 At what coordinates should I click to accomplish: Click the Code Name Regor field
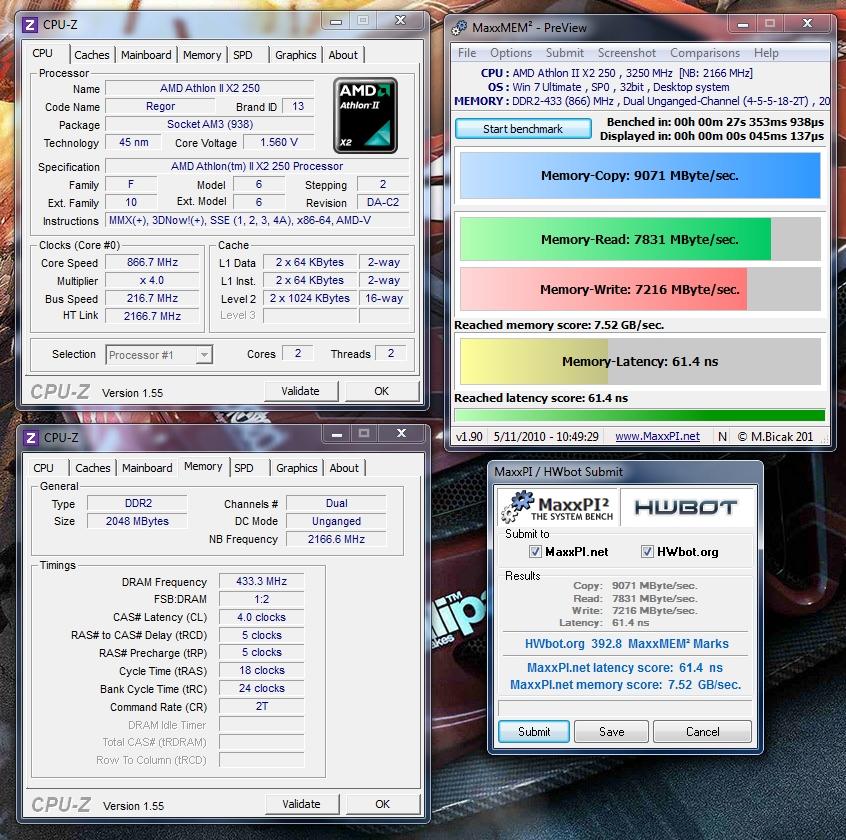[x=160, y=106]
